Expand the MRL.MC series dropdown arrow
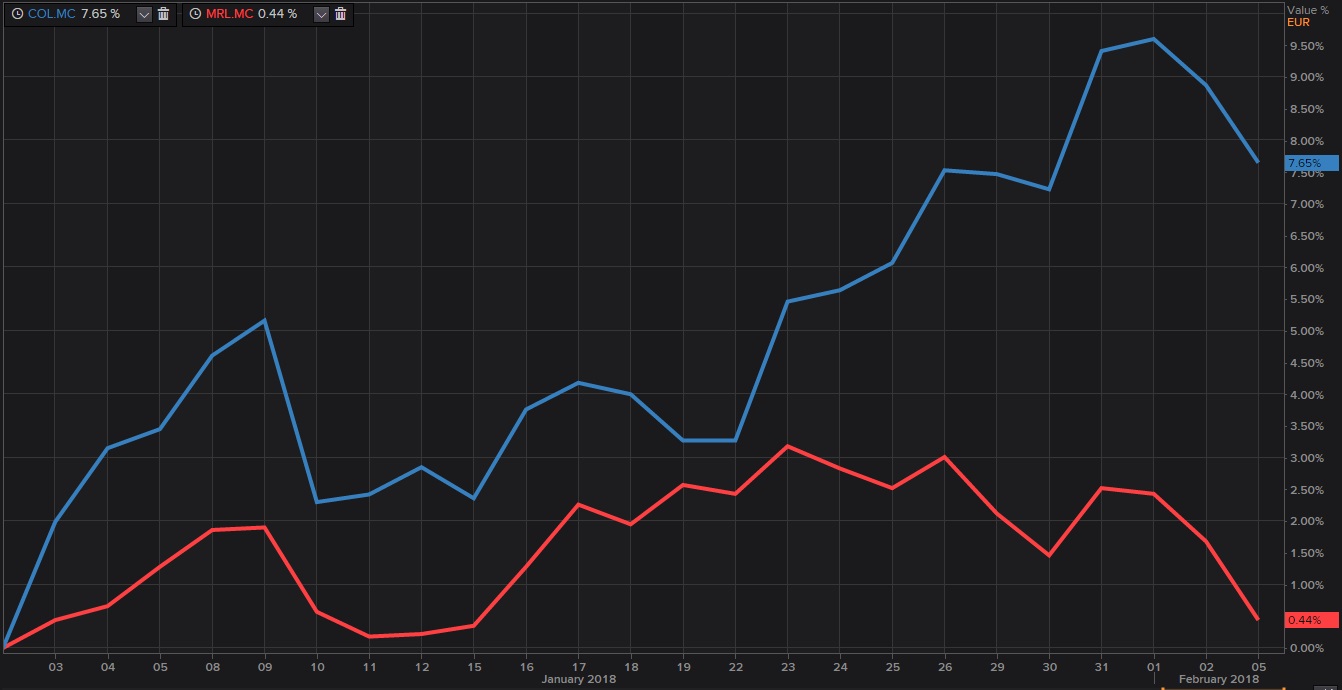Image resolution: width=1342 pixels, height=690 pixels. click(x=320, y=14)
